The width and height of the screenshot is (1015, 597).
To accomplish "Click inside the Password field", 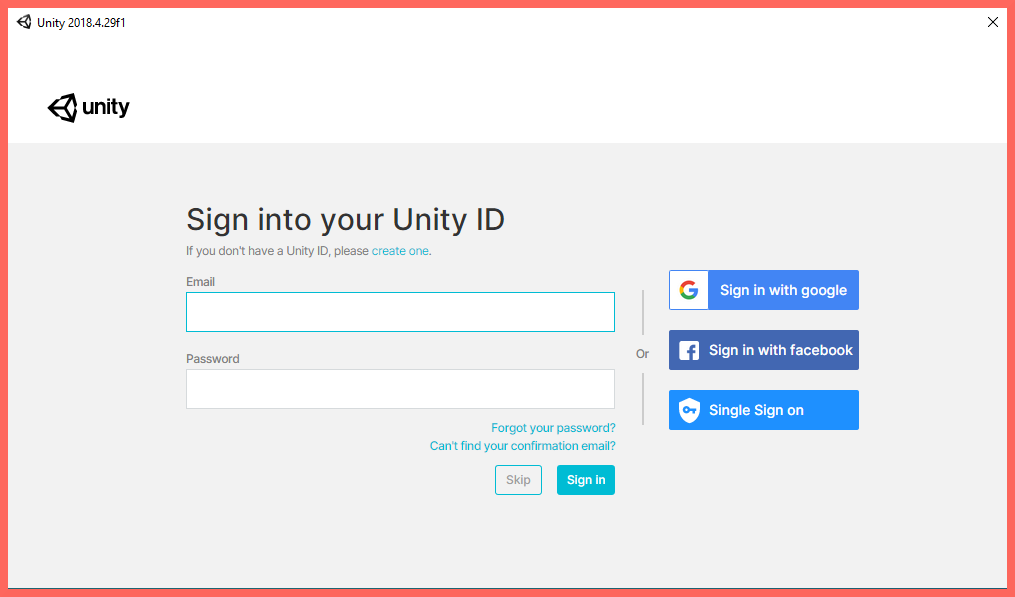I will 400,389.
